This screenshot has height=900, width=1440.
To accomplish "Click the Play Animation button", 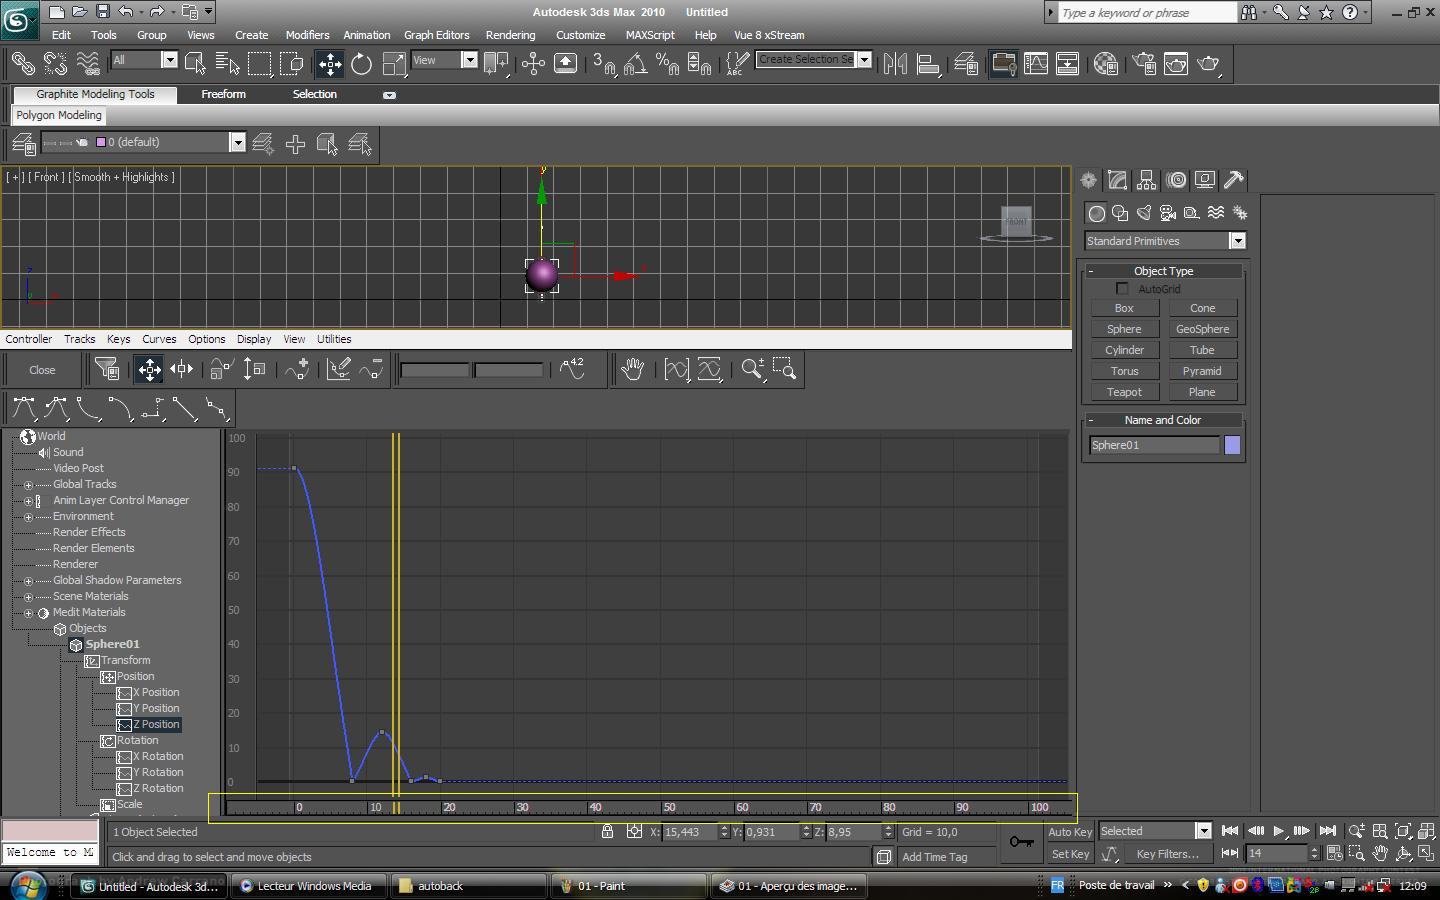I will (1278, 831).
